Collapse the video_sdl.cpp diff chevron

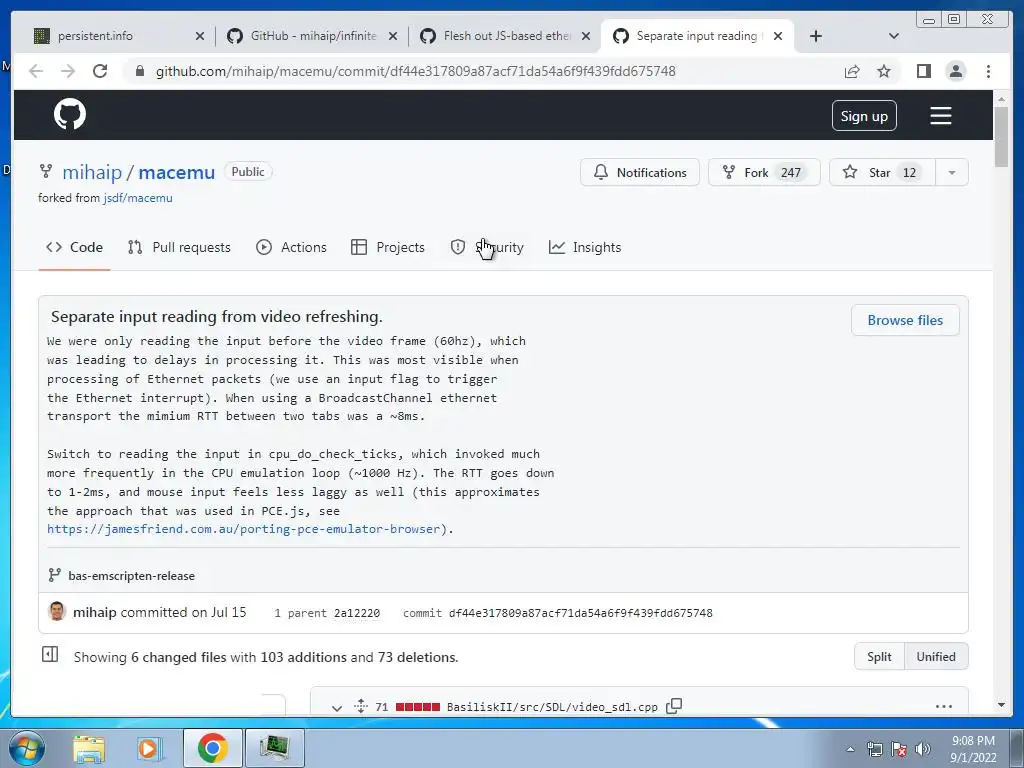[336, 707]
